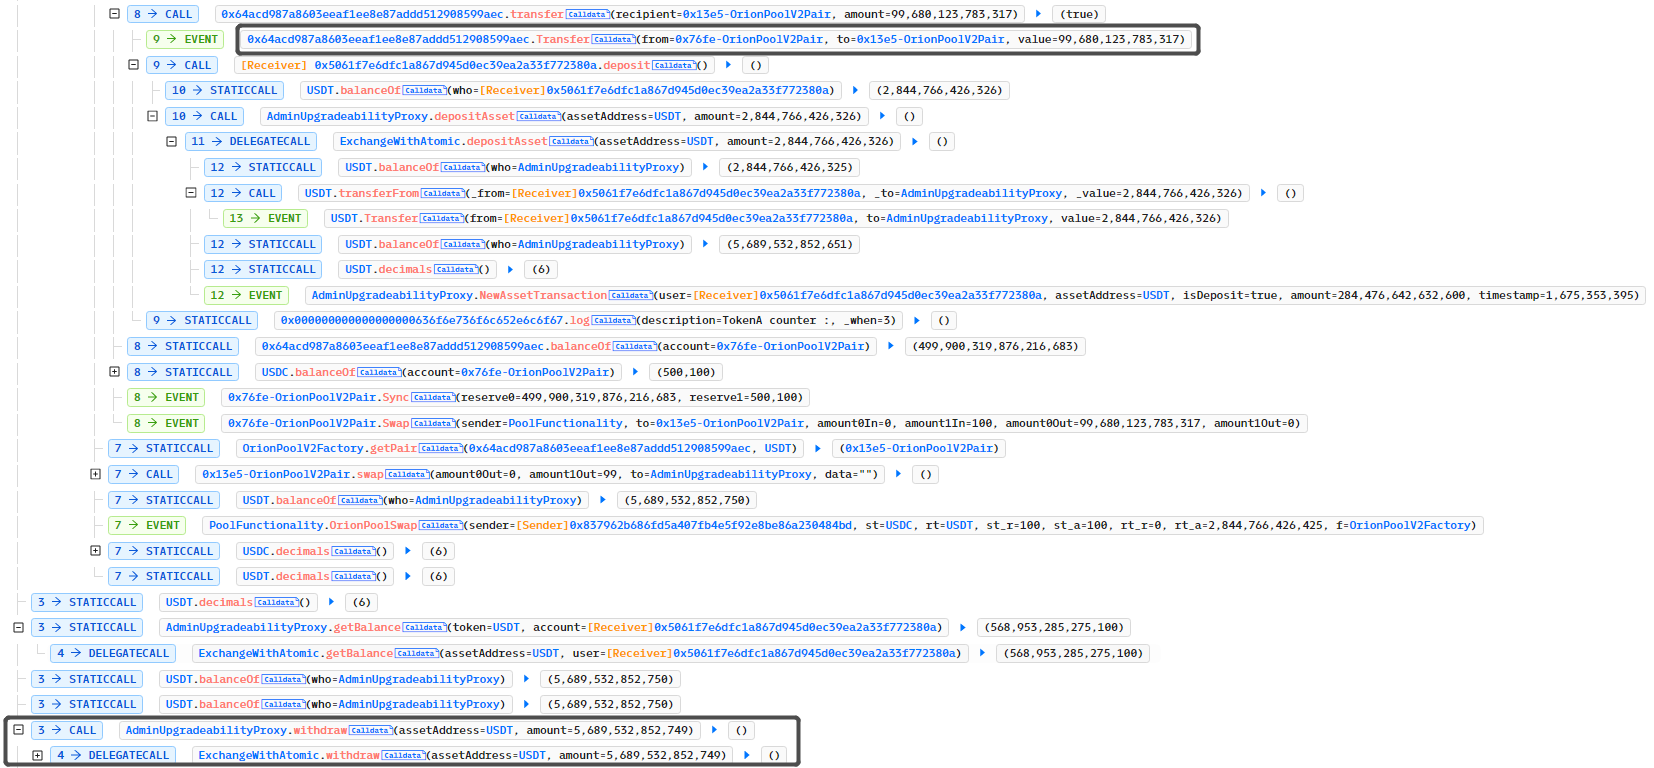Collapse the 3 CALL withdraw node
This screenshot has width=1654, height=768.
(x=18, y=730)
